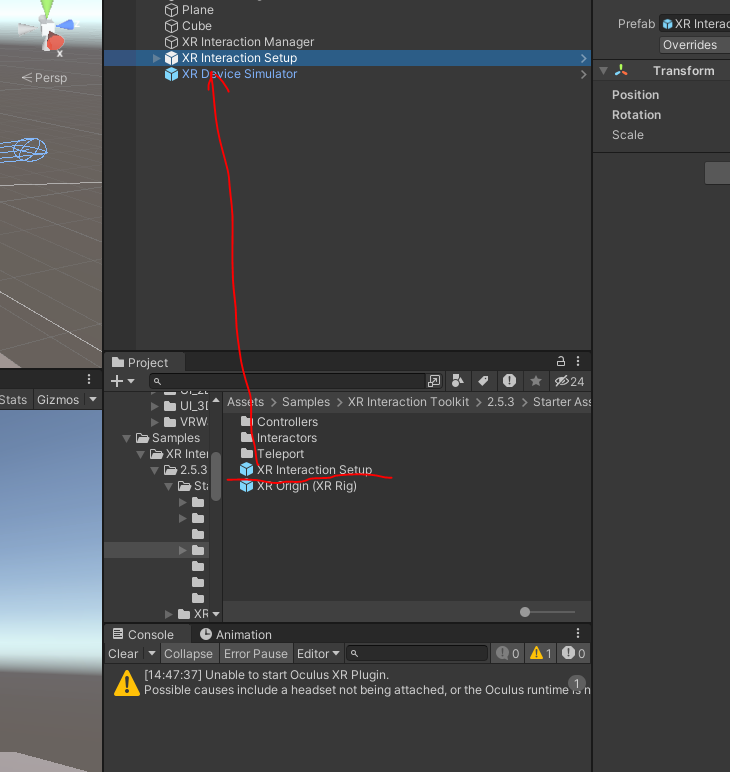The width and height of the screenshot is (730, 772).
Task: Select the Plane object in Hierarchy
Action: pos(198,10)
